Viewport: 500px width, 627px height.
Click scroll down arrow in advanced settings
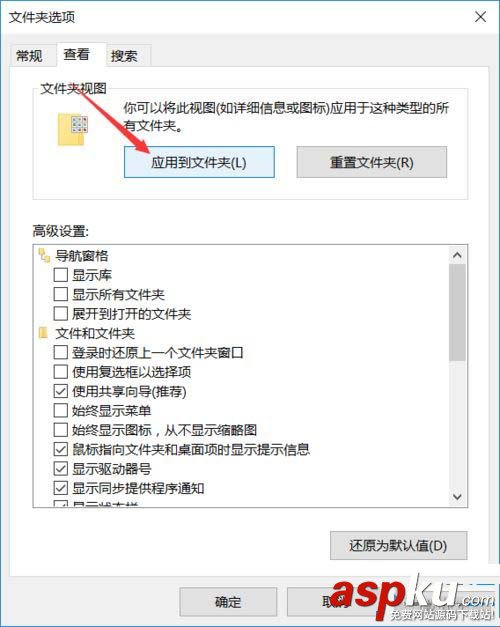457,497
